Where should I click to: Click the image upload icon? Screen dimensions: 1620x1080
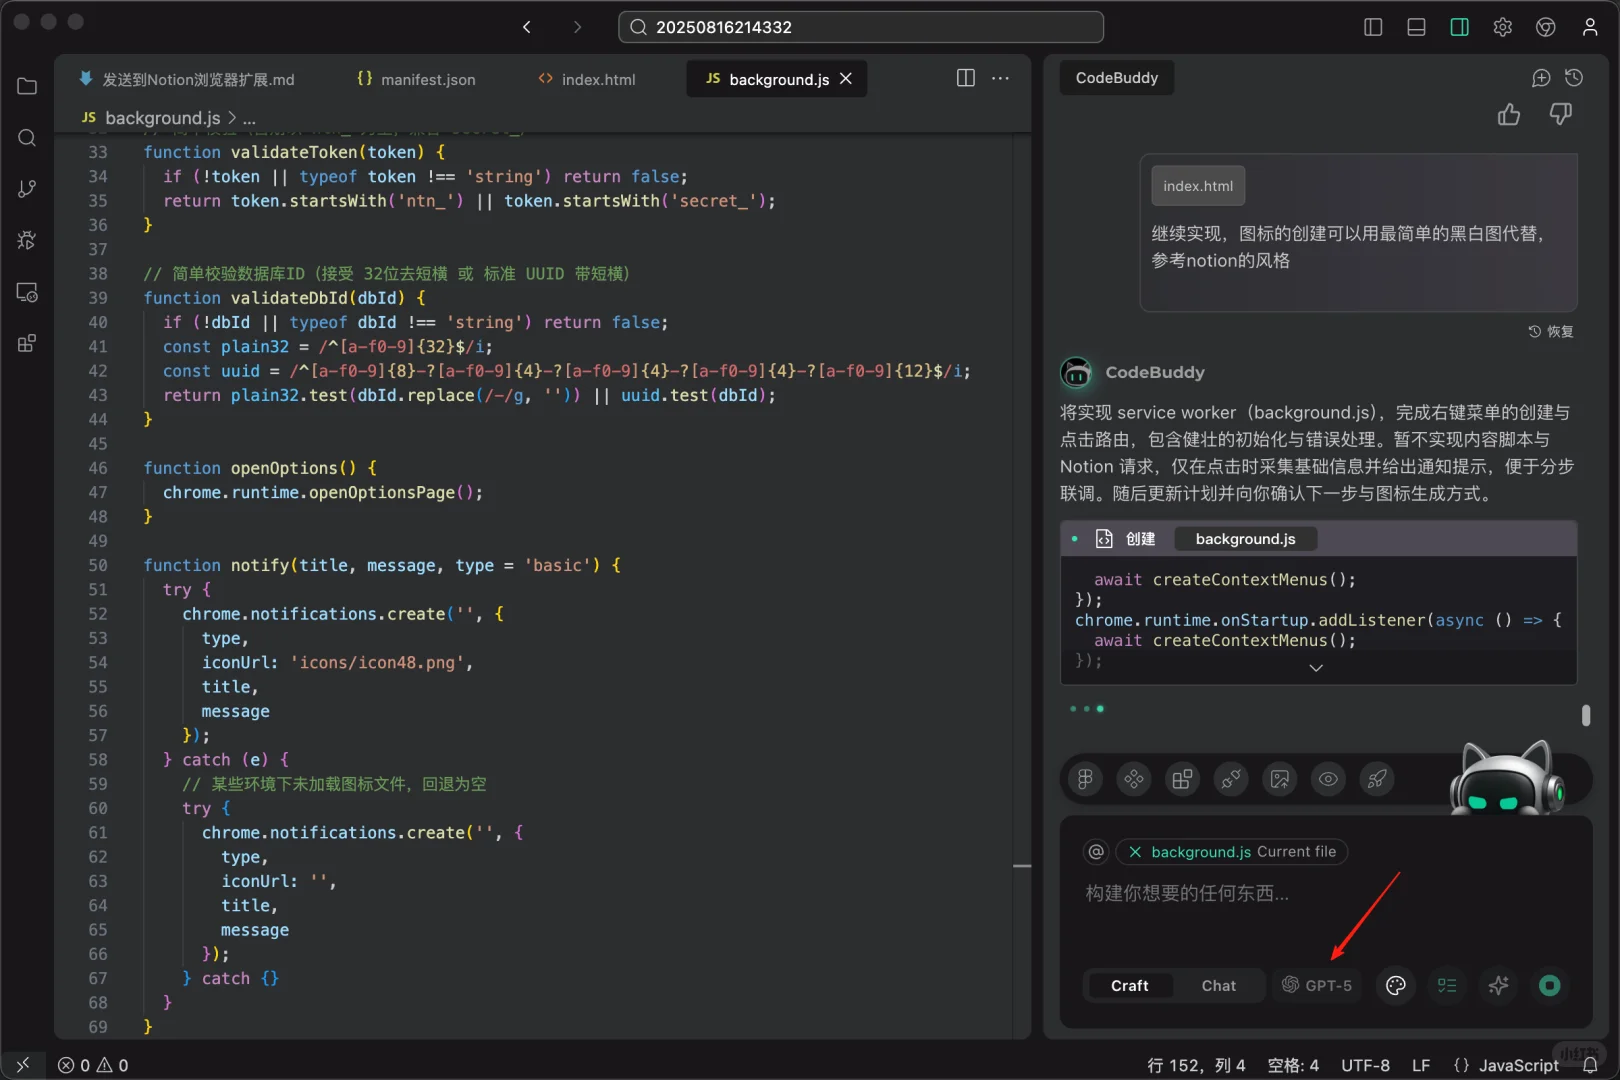tap(1280, 779)
